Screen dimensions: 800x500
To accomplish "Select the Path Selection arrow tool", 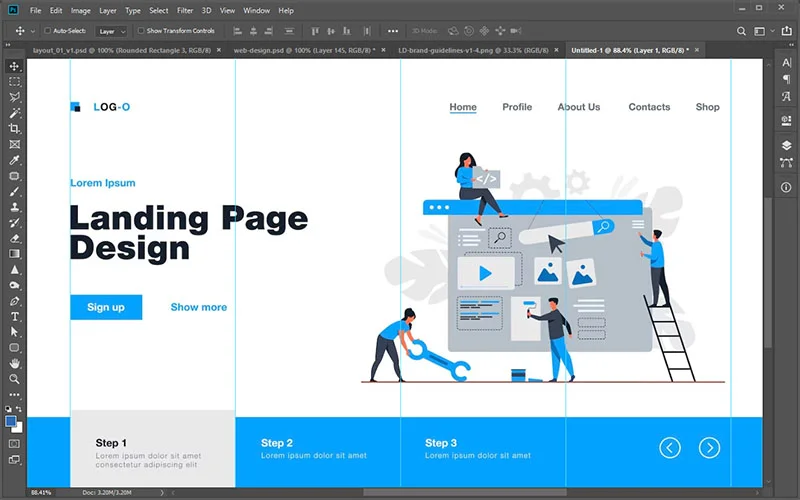I will coord(14,332).
